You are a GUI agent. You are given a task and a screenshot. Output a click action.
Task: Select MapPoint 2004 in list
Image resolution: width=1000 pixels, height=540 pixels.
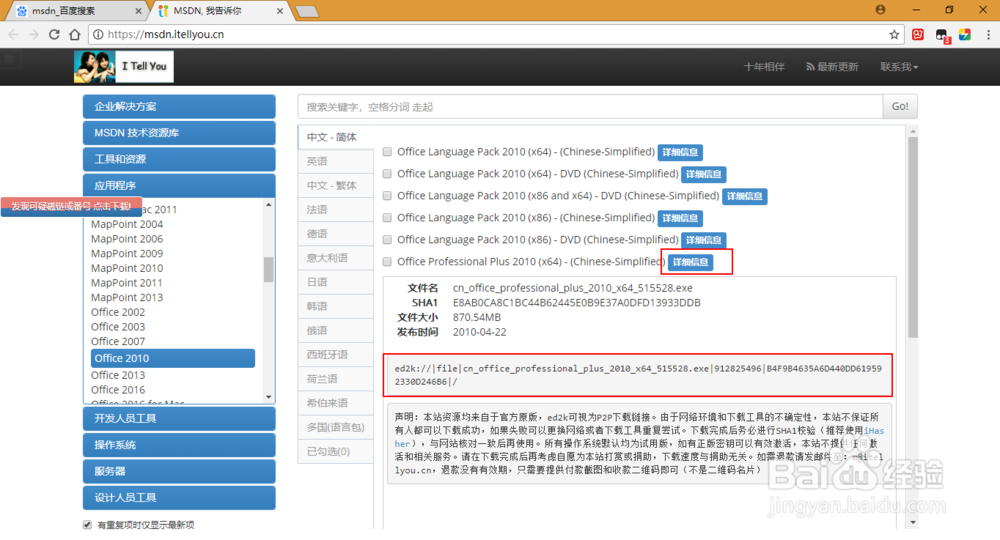coord(127,224)
